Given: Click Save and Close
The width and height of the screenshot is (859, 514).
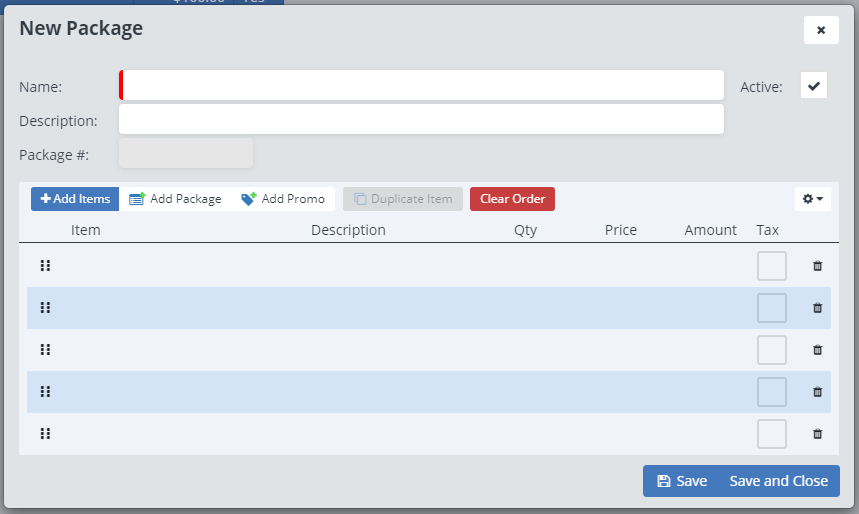Looking at the screenshot, I should pyautogui.click(x=779, y=481).
